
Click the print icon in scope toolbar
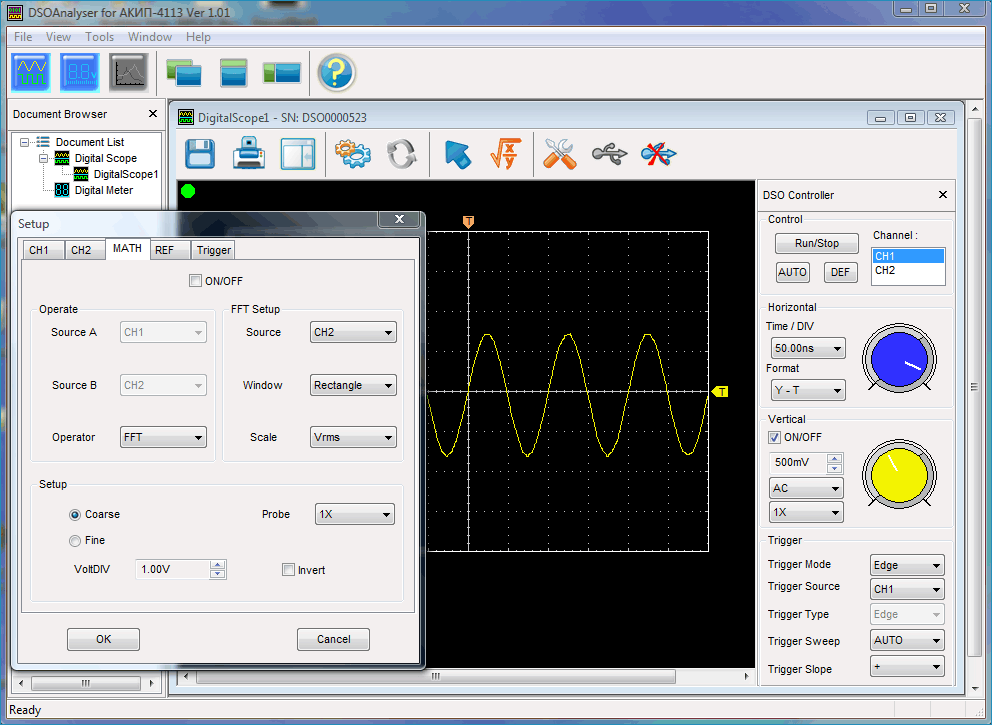click(249, 154)
